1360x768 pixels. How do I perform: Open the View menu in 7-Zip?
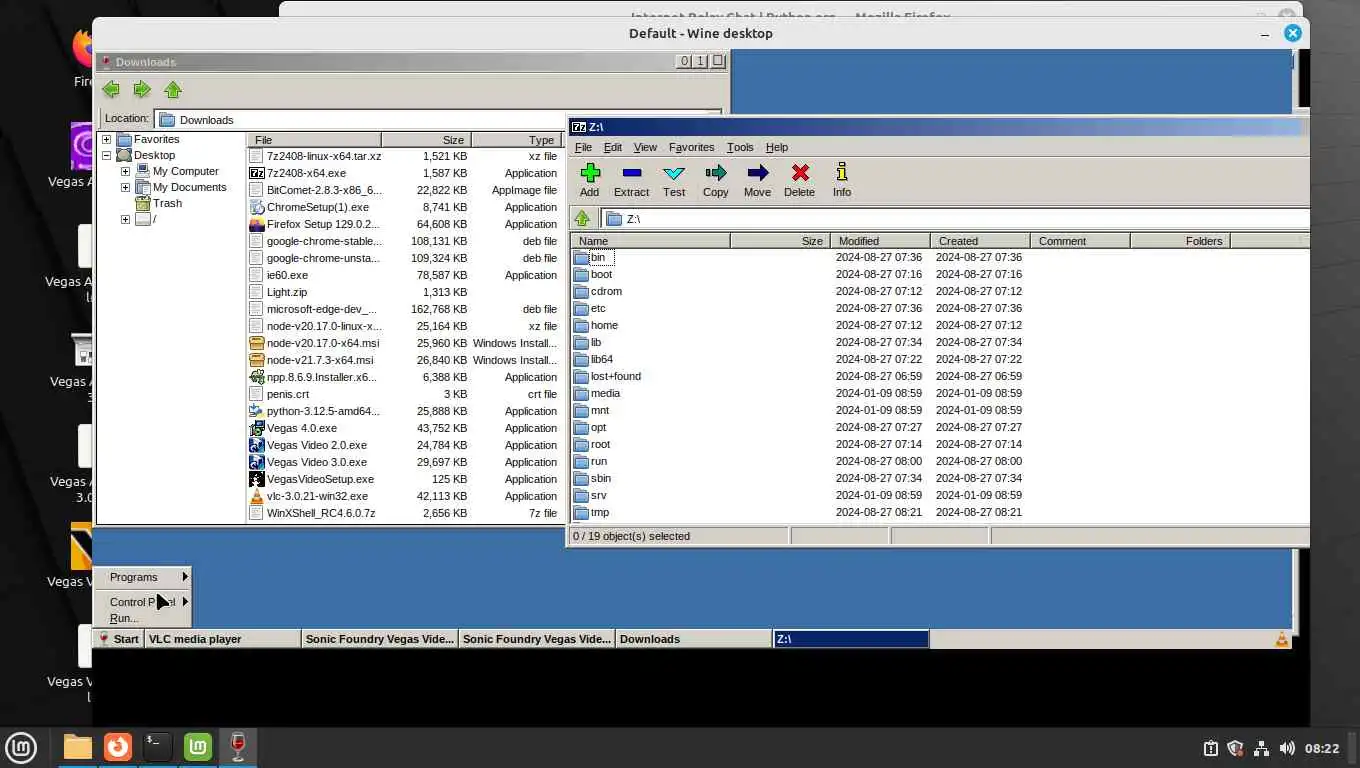pos(645,147)
